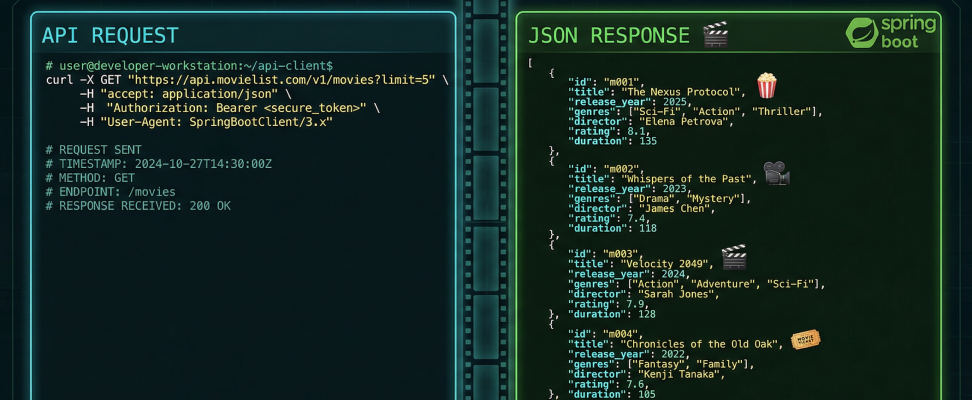Click the rating 8.1 line
This screenshot has height=400, width=972.
pos(609,131)
